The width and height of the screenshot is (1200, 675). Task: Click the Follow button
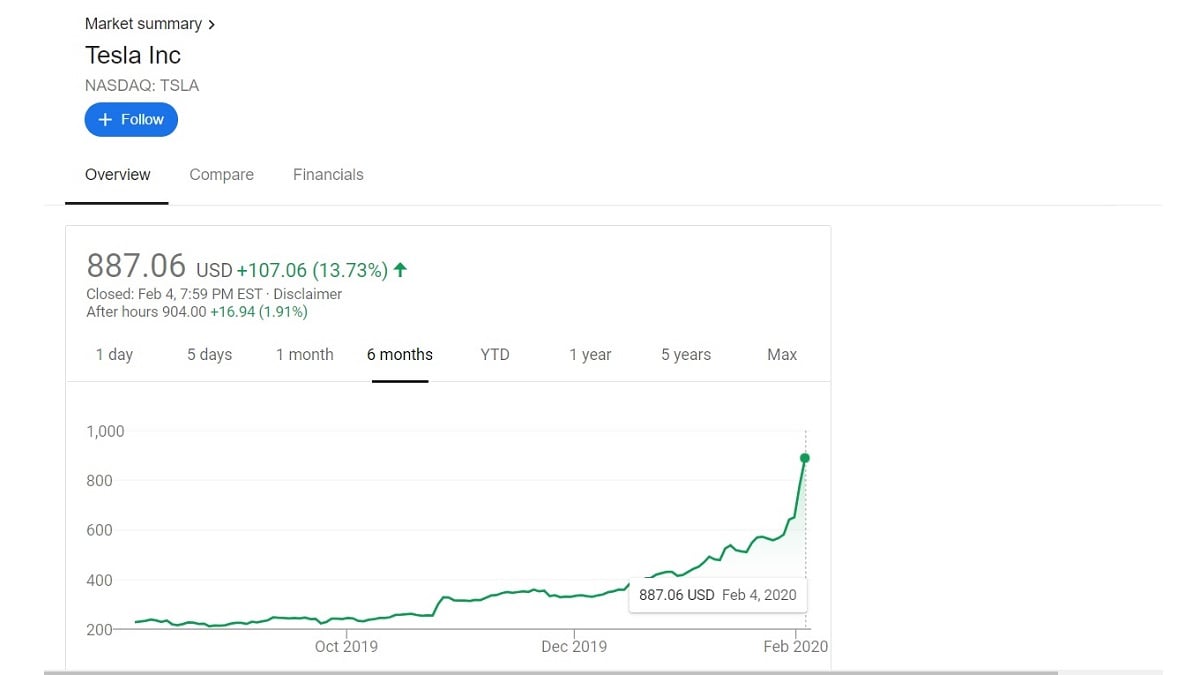(131, 119)
